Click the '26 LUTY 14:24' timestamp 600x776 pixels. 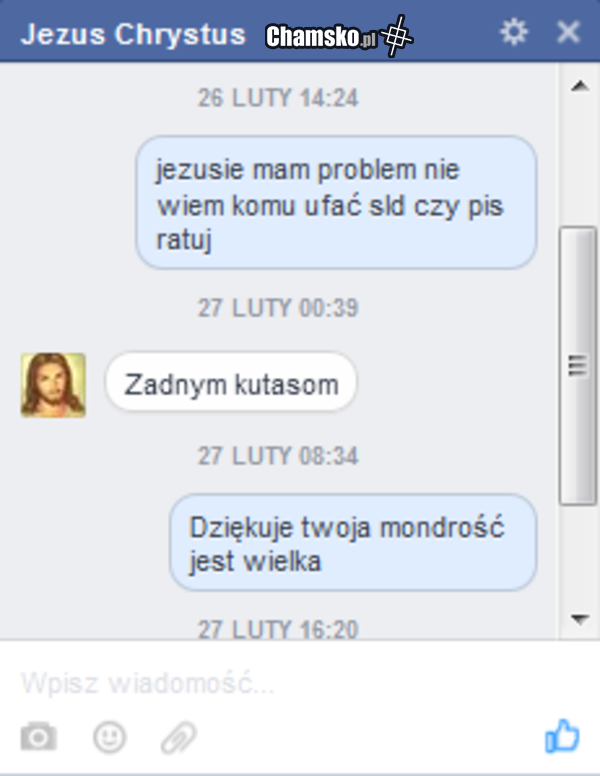click(x=278, y=97)
